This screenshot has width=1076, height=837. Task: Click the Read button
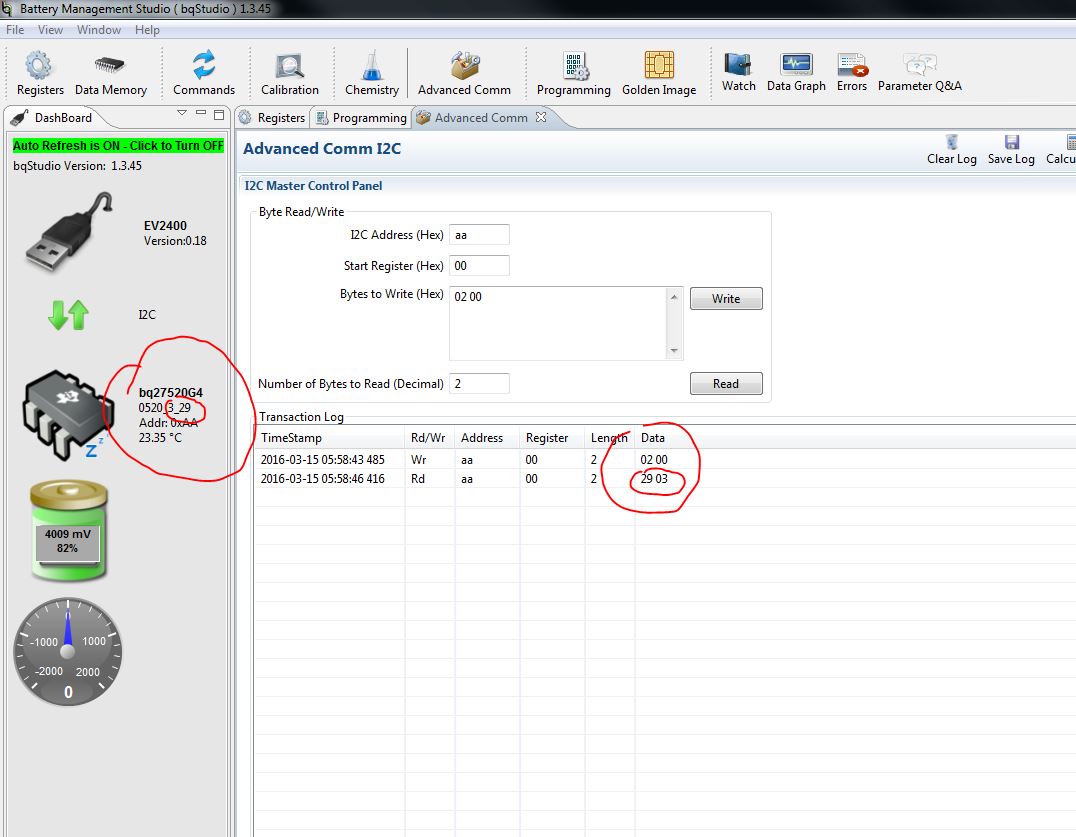point(726,384)
